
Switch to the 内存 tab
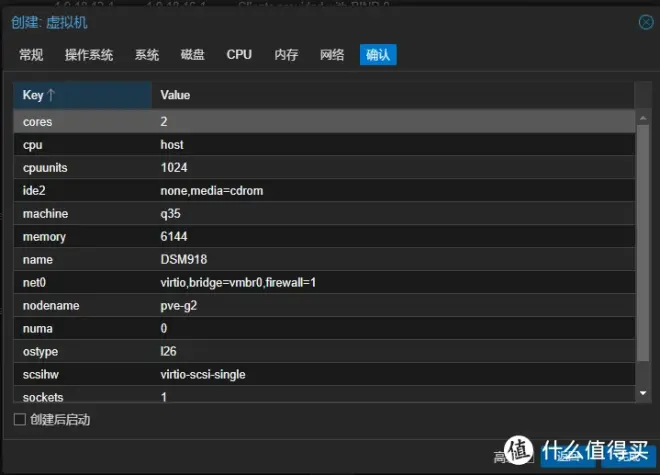[x=286, y=55]
